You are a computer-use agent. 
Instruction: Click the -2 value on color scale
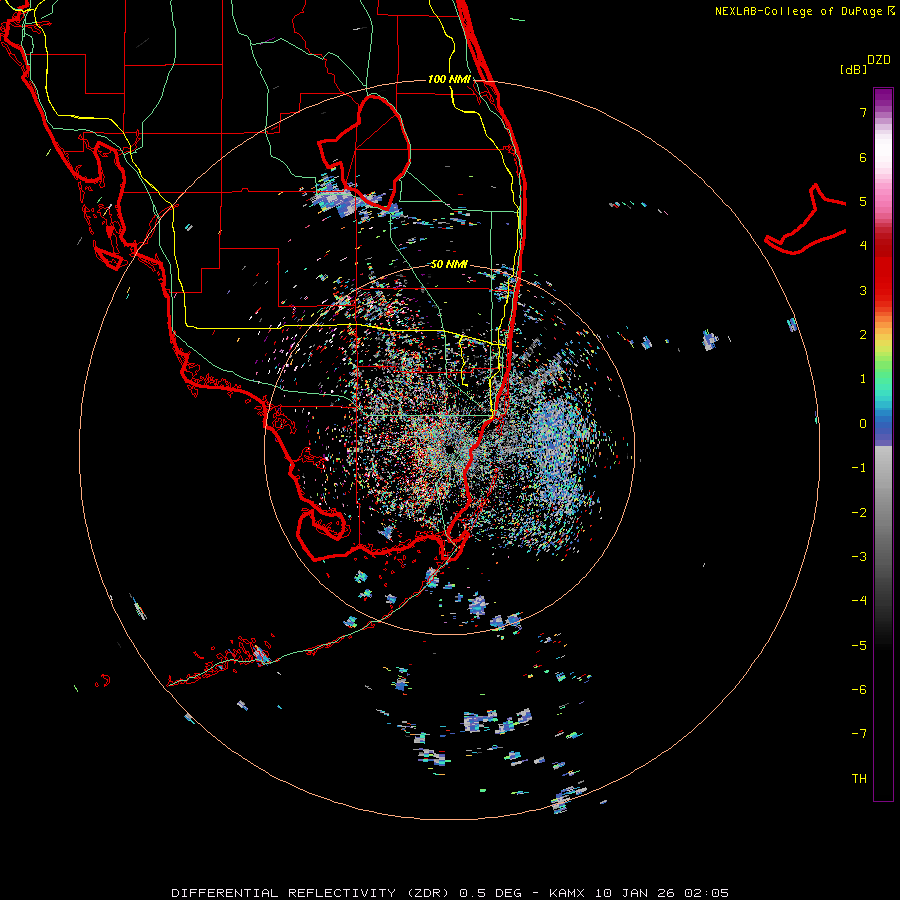[x=859, y=513]
